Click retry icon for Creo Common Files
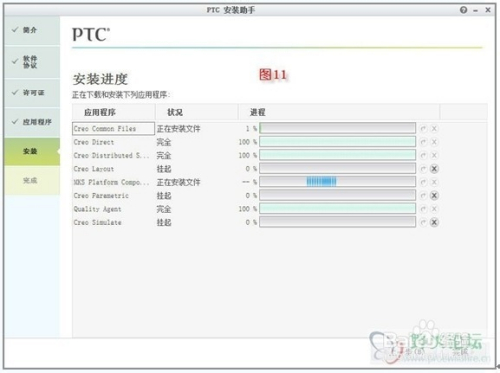The image size is (500, 373). coord(423,129)
